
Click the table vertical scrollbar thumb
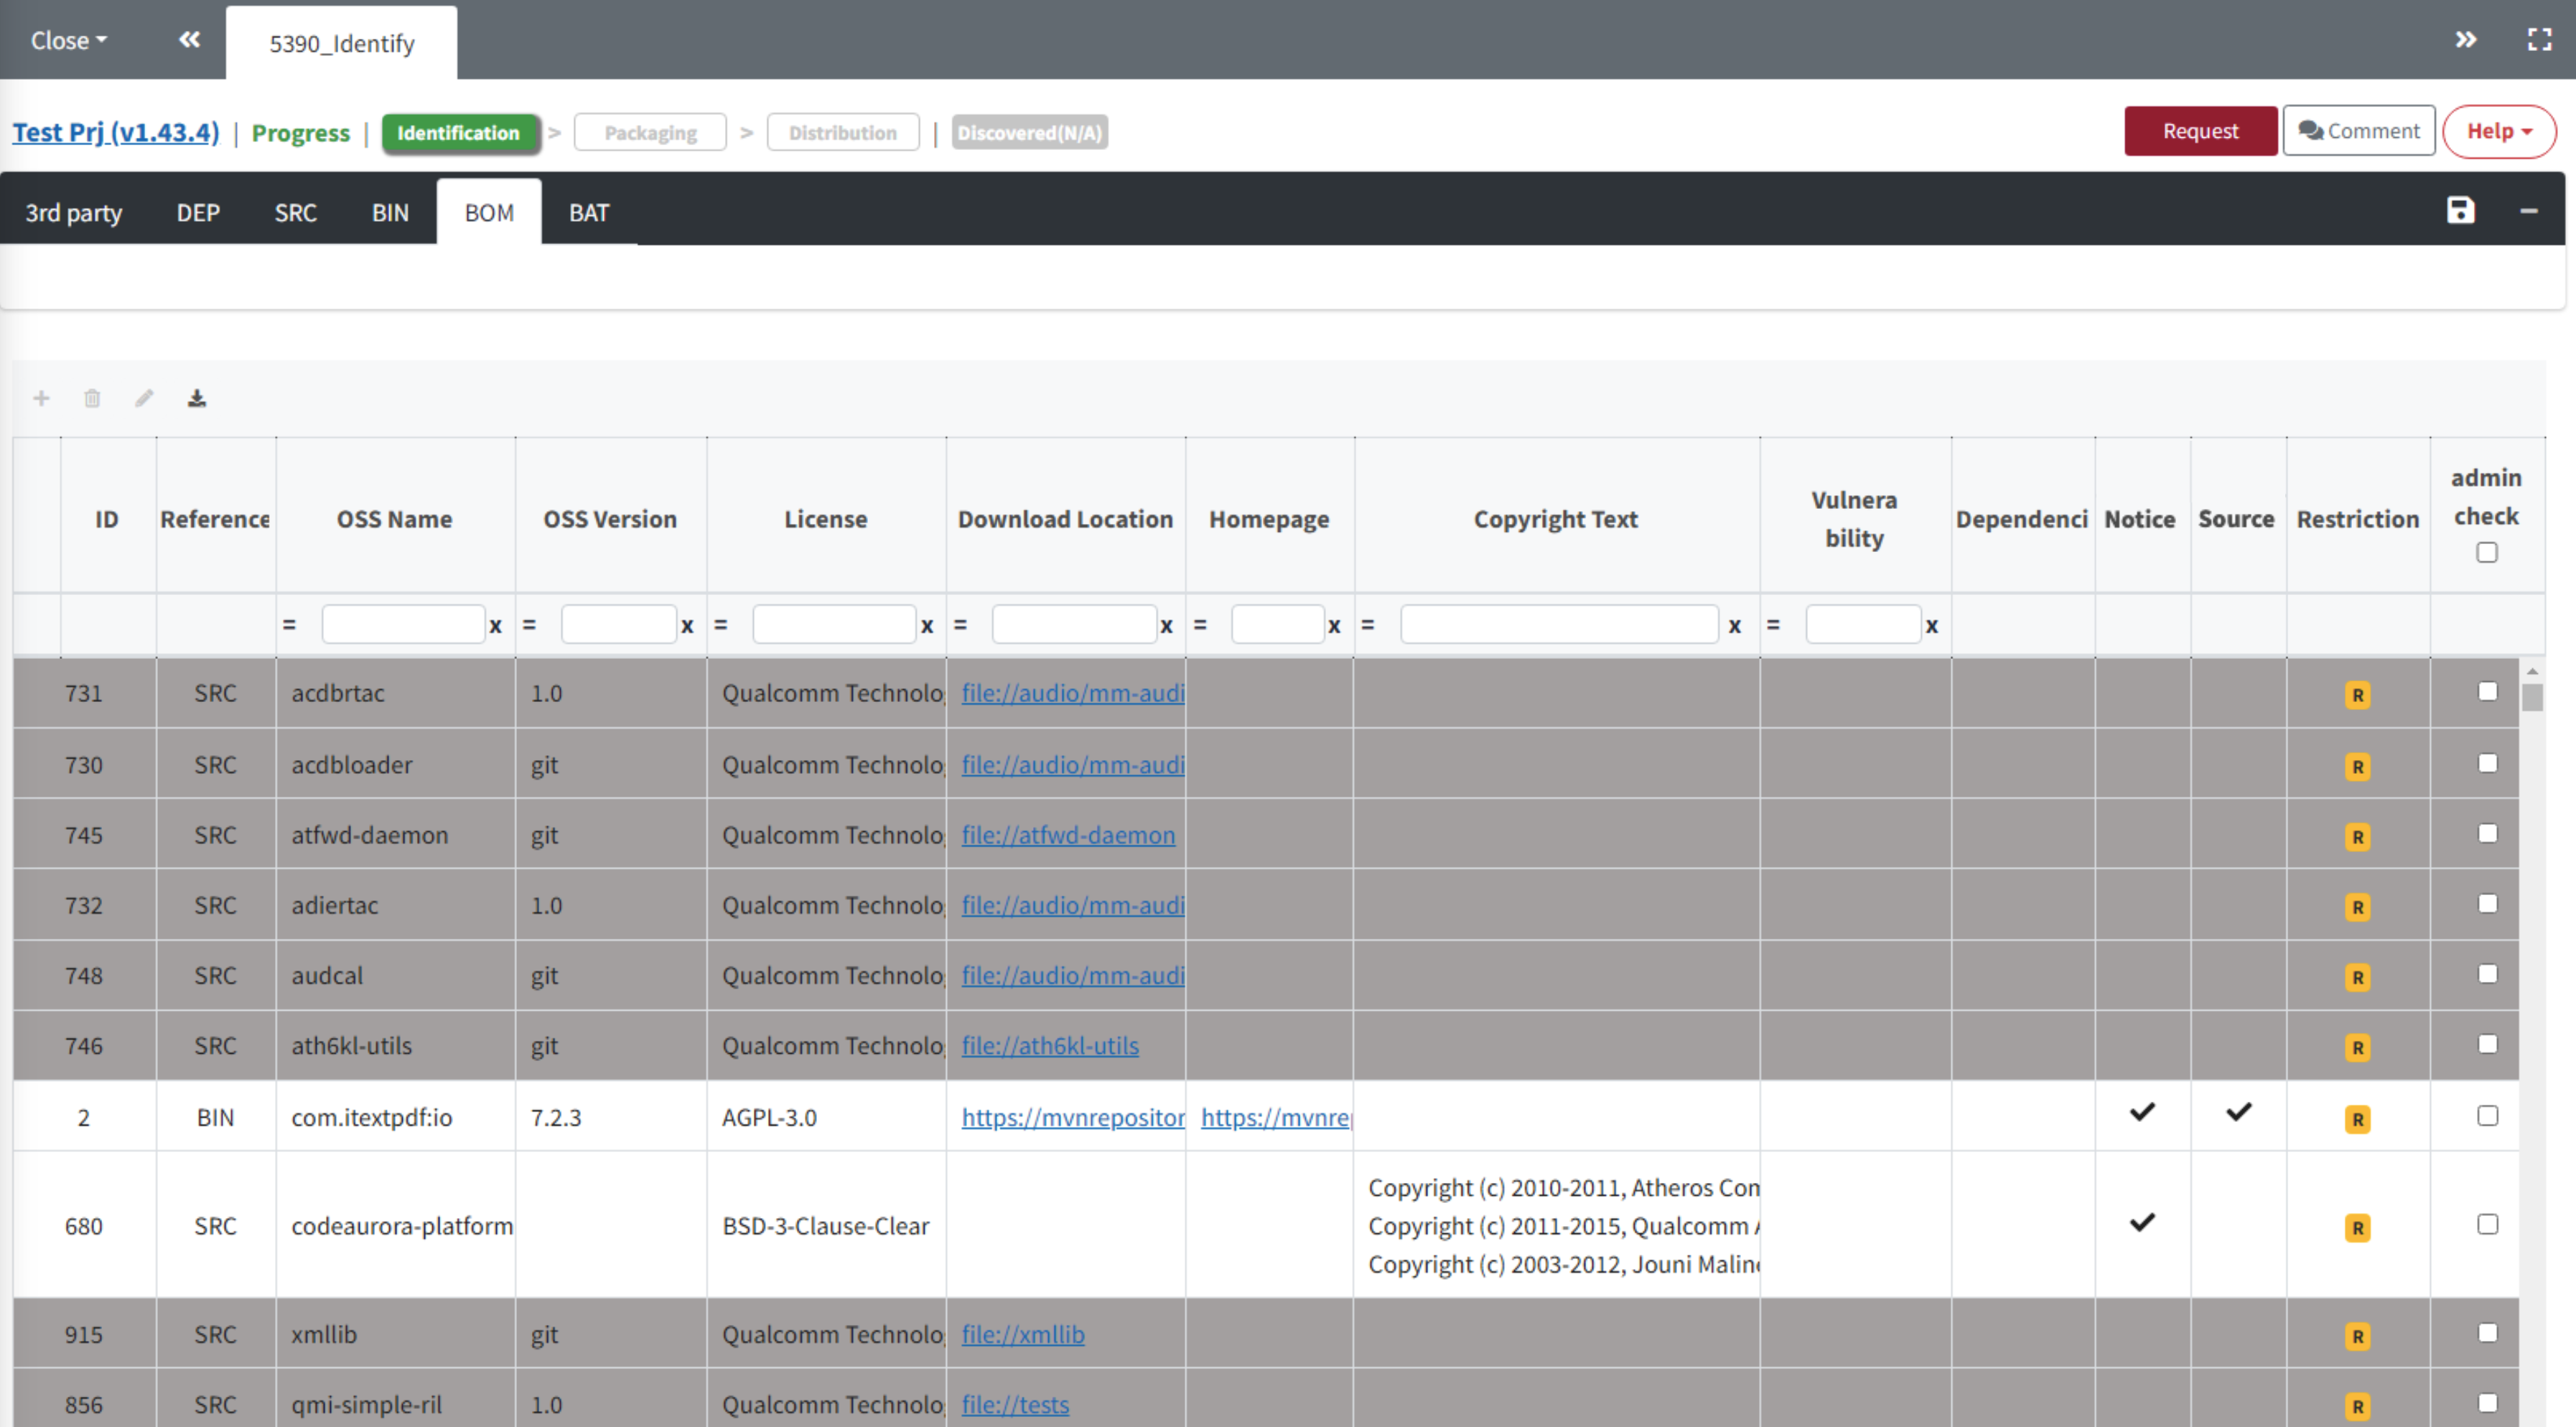pyautogui.click(x=2531, y=697)
